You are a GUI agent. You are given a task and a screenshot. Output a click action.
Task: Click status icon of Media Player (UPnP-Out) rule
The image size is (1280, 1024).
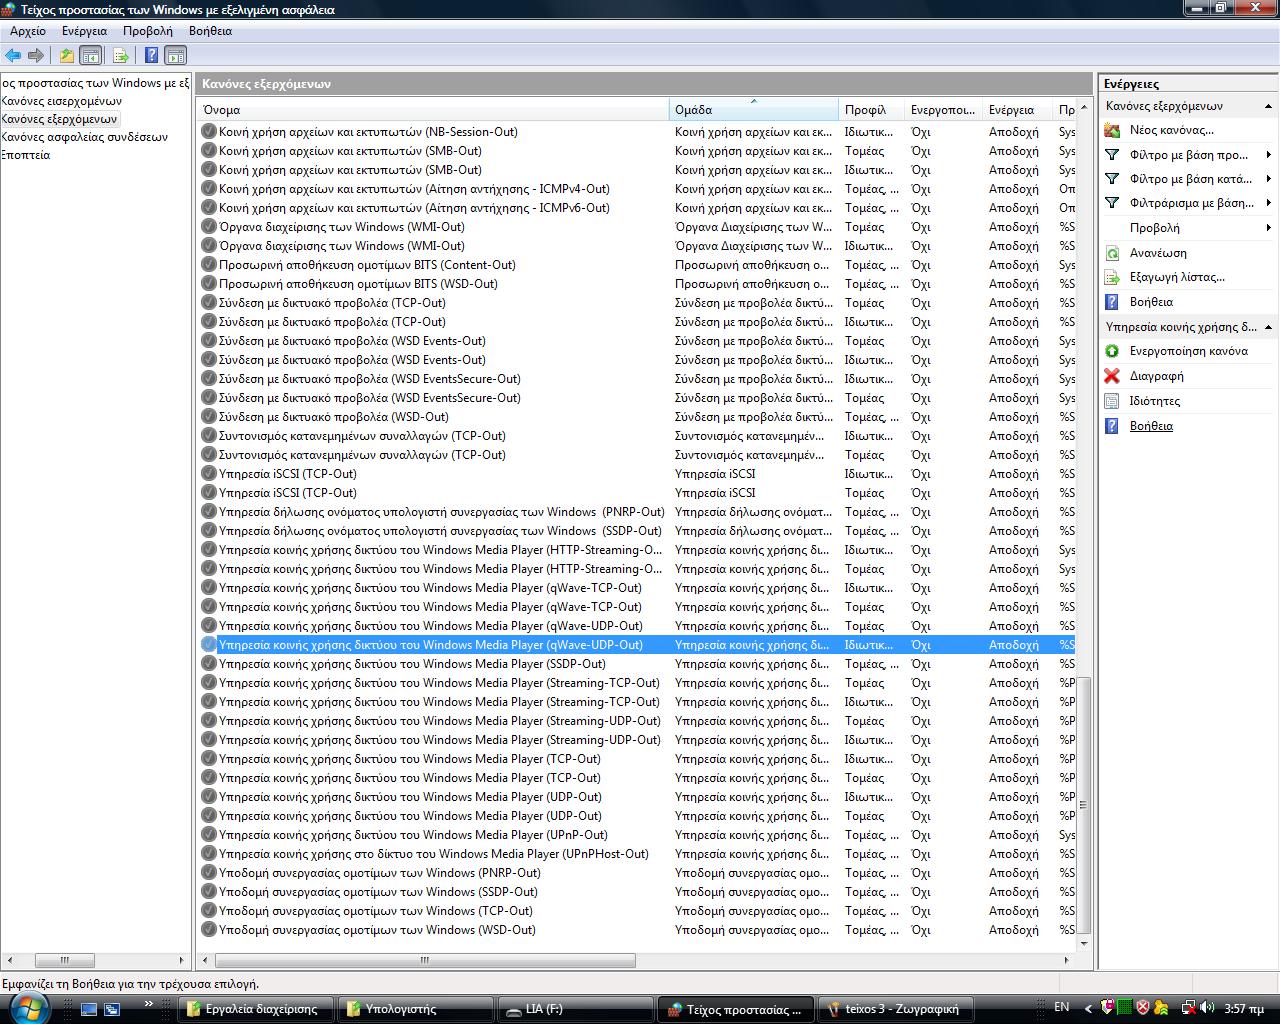pyautogui.click(x=209, y=834)
